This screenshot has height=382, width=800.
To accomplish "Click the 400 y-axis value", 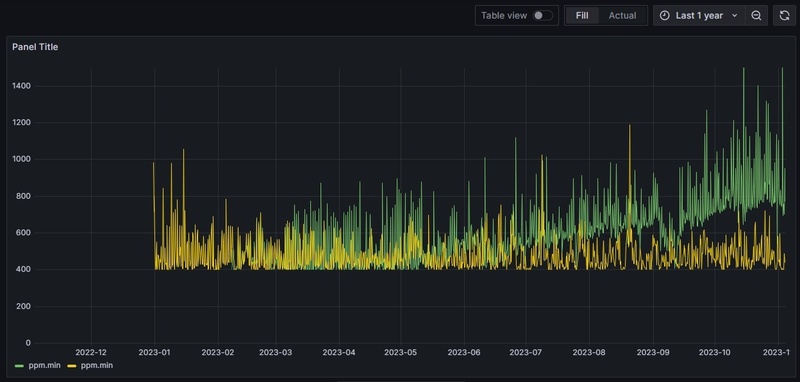I will coord(23,269).
